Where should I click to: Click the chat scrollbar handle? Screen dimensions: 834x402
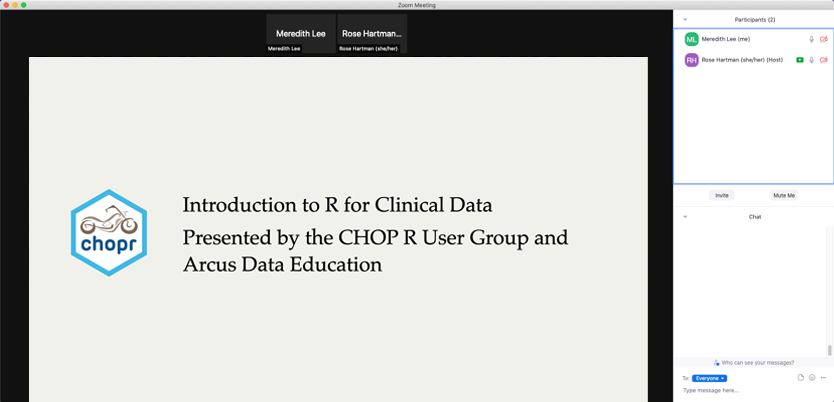829,350
